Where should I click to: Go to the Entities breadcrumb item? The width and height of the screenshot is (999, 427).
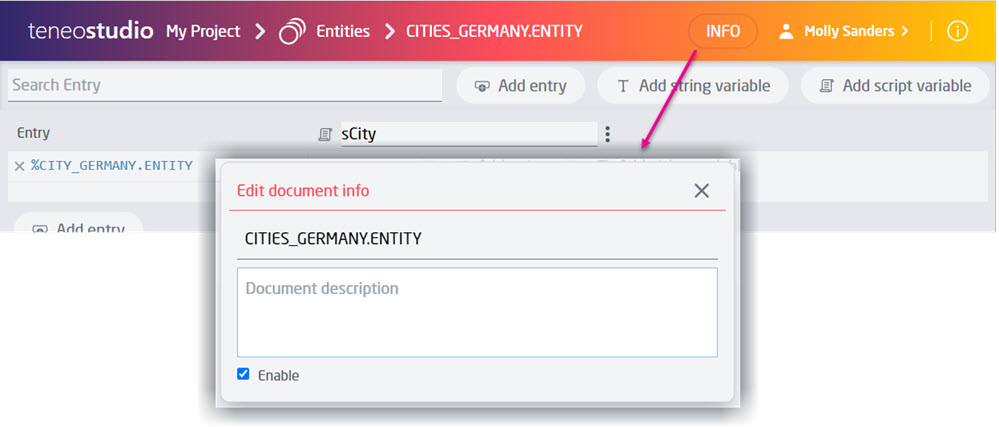point(343,32)
